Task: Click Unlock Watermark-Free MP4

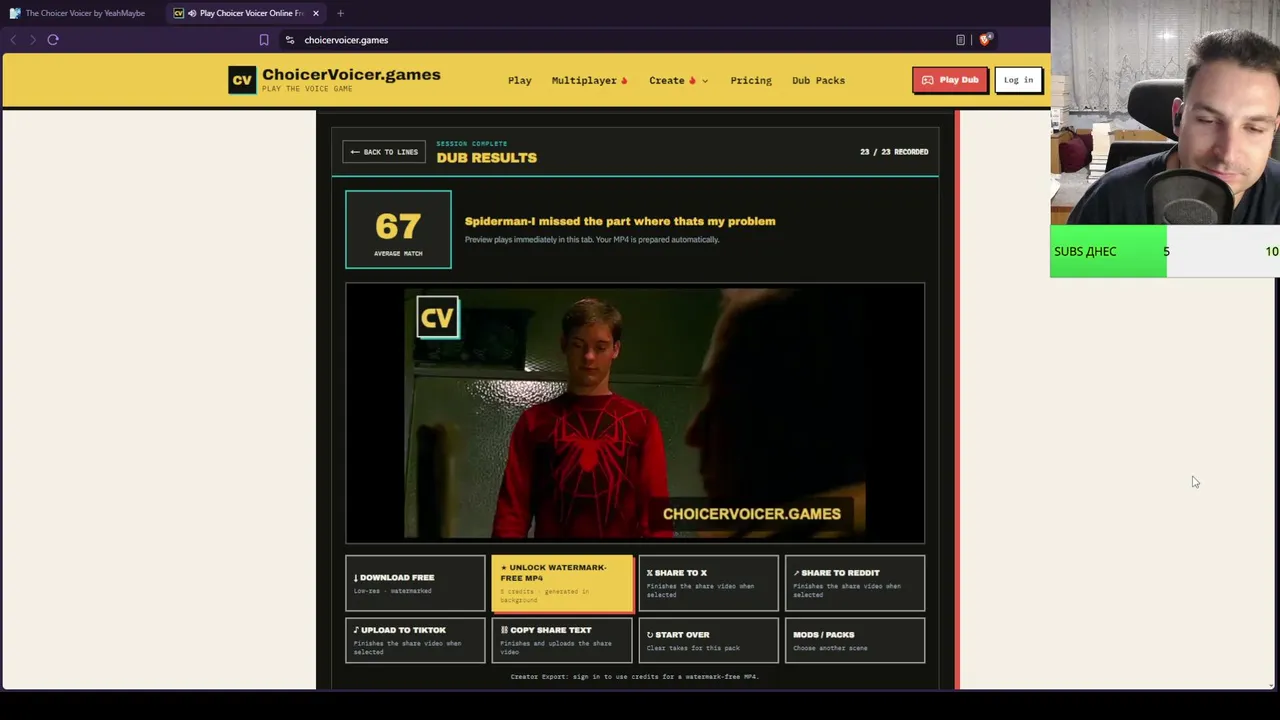Action: 562,583
